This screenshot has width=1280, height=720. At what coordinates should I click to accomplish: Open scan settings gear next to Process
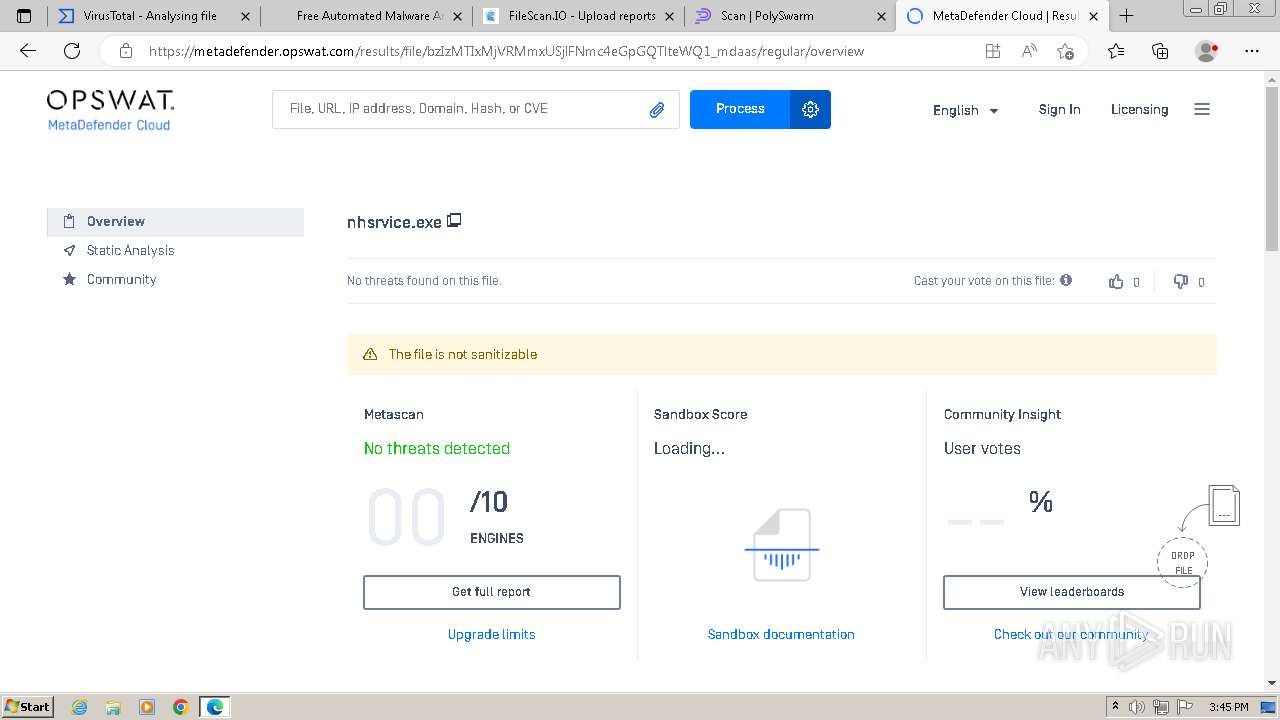[810, 109]
